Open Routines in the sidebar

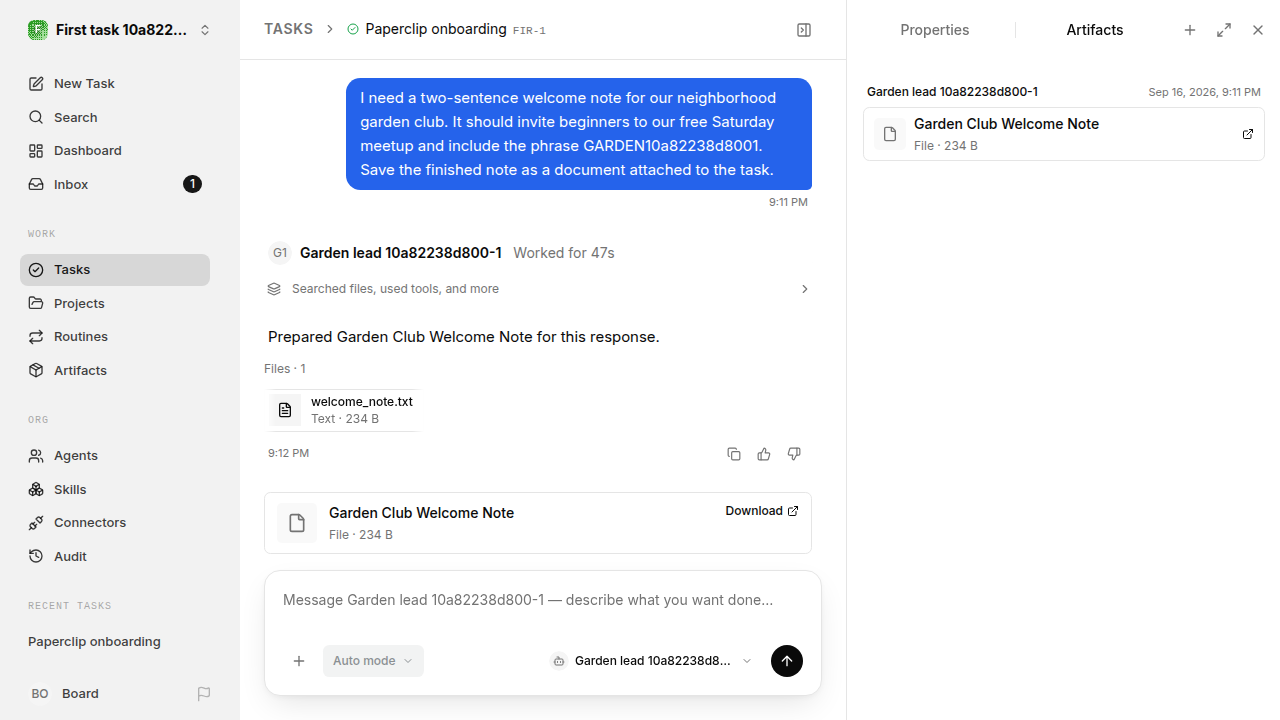pyautogui.click(x=115, y=337)
